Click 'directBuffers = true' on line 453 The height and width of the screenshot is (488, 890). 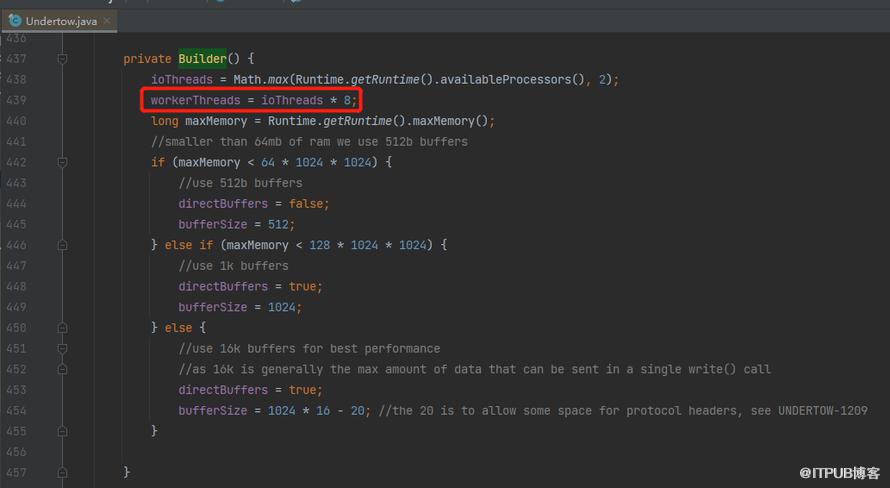click(250, 390)
